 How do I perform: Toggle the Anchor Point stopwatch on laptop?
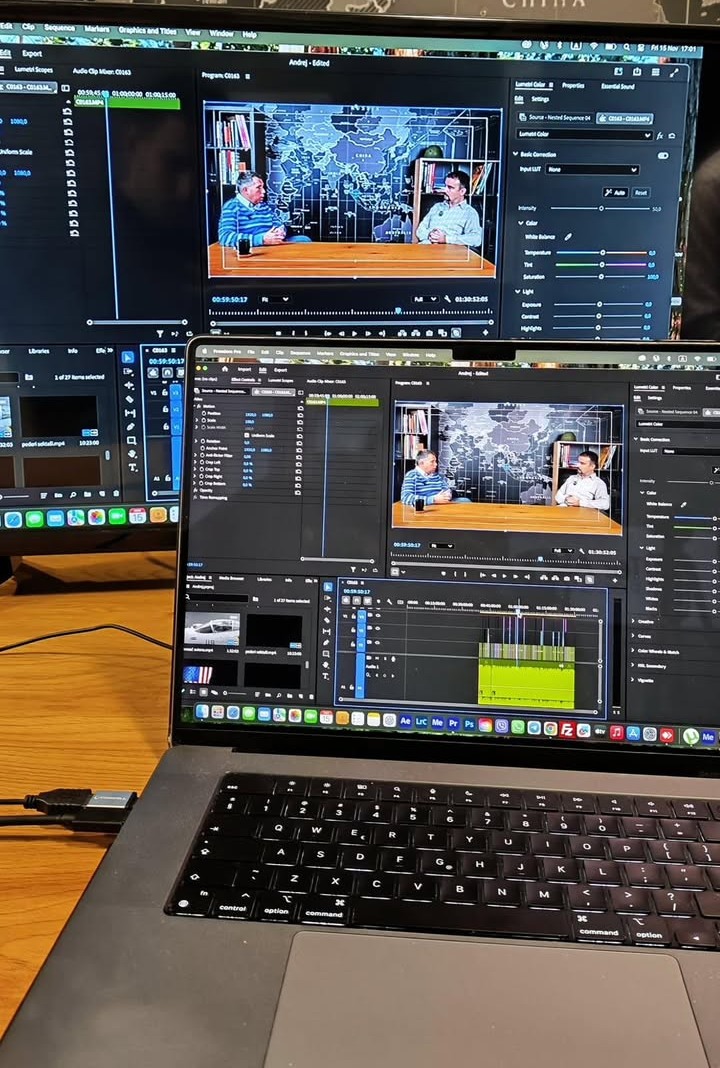[202, 448]
